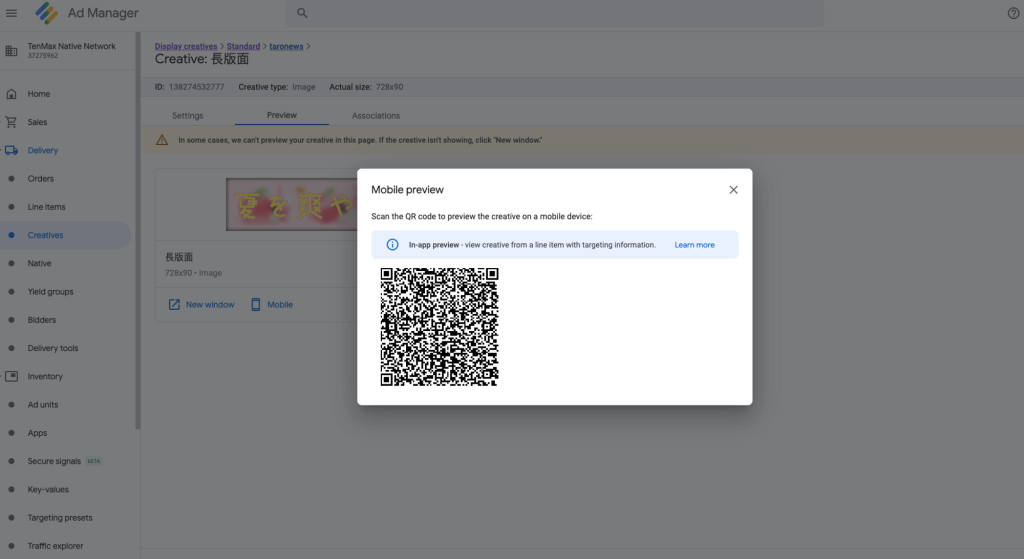Click the Sales cart icon

coord(11,122)
